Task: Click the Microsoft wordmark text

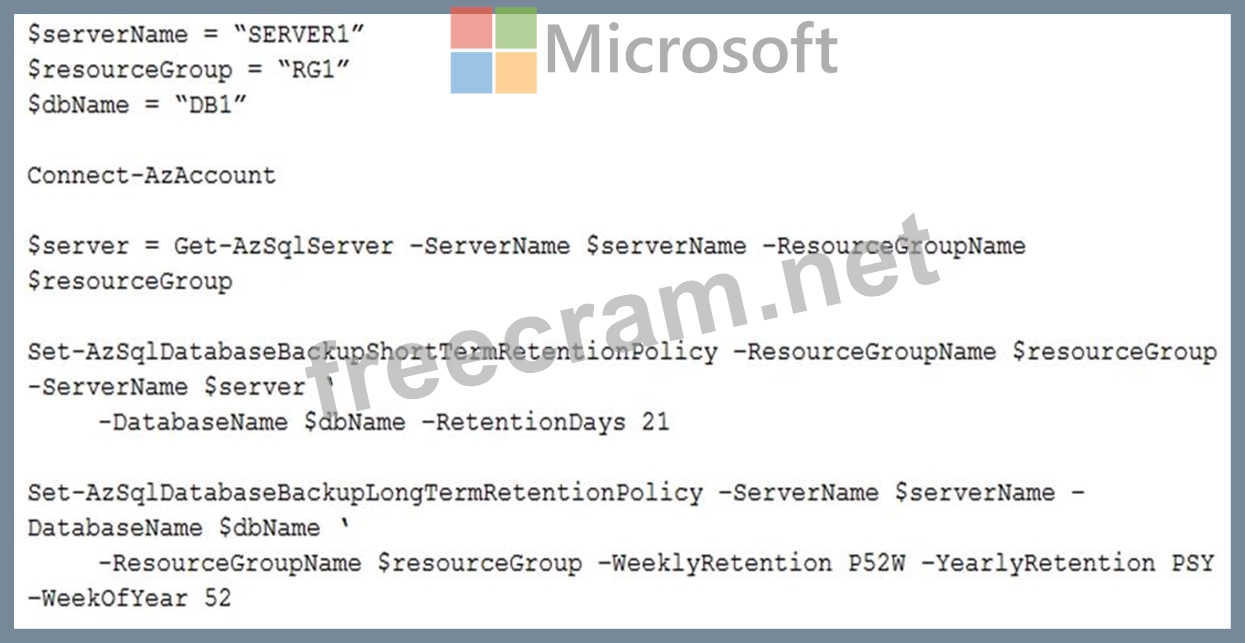Action: click(690, 50)
